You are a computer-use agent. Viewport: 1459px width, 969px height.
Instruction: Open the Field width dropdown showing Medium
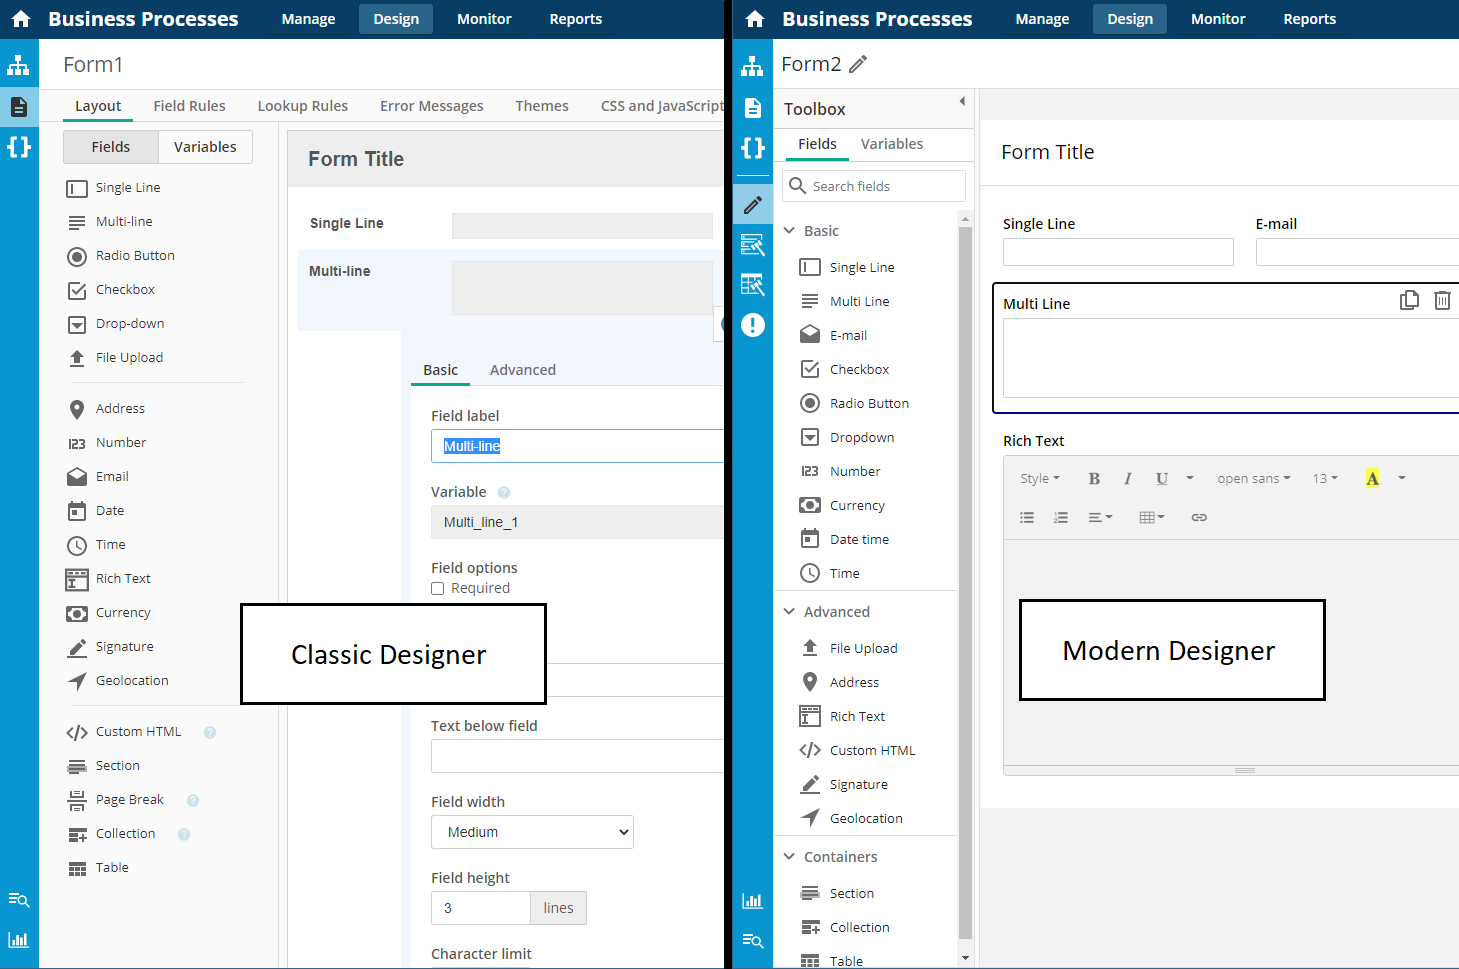click(x=532, y=831)
